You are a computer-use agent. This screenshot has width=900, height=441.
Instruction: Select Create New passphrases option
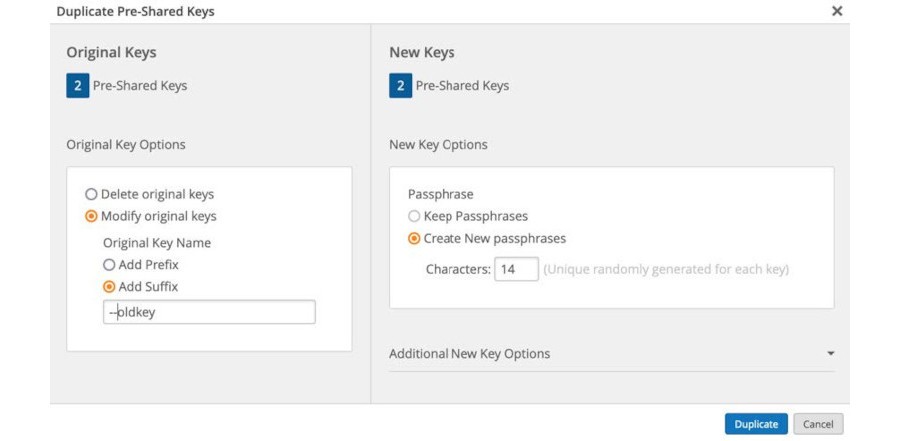pyautogui.click(x=414, y=239)
